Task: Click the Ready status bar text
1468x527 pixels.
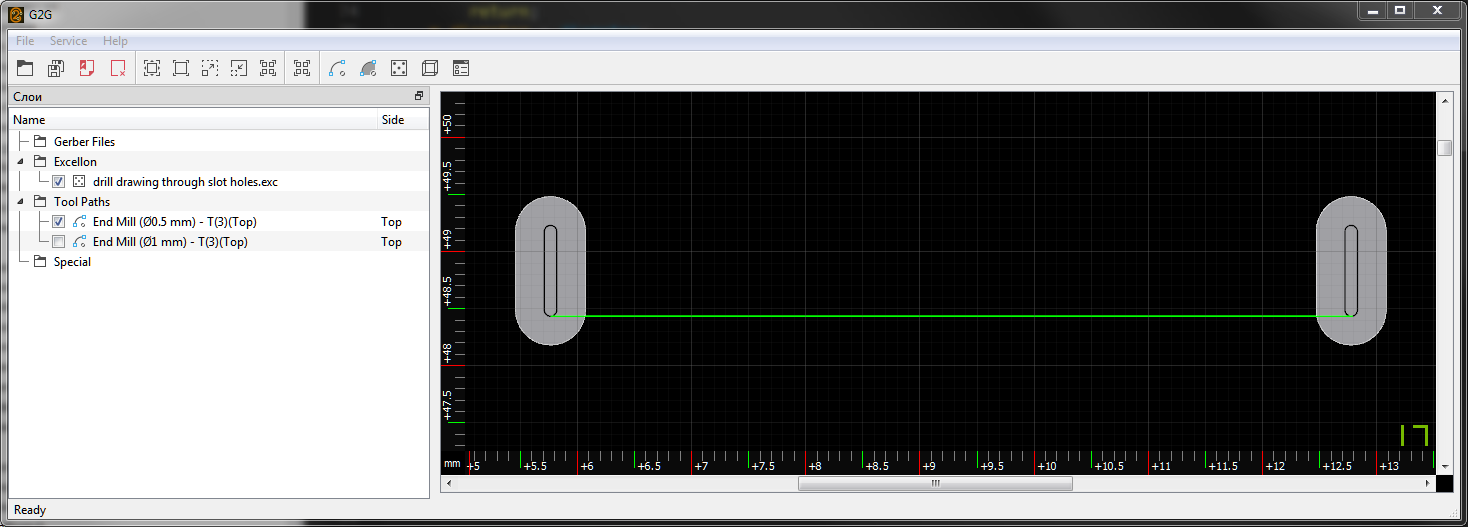Action: [x=30, y=510]
